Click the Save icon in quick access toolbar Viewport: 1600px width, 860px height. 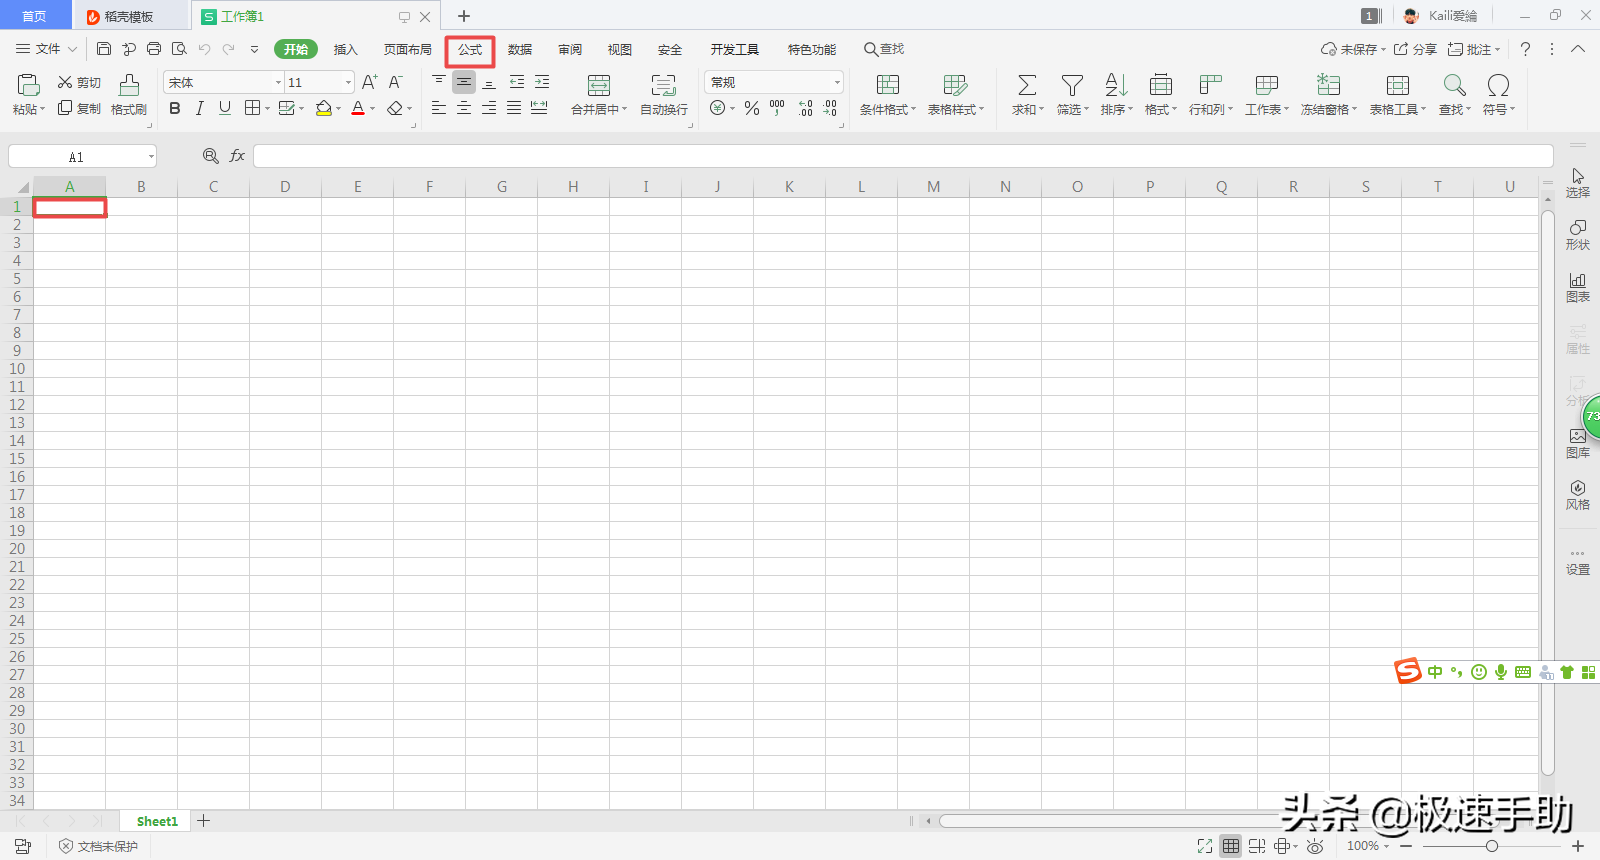104,48
